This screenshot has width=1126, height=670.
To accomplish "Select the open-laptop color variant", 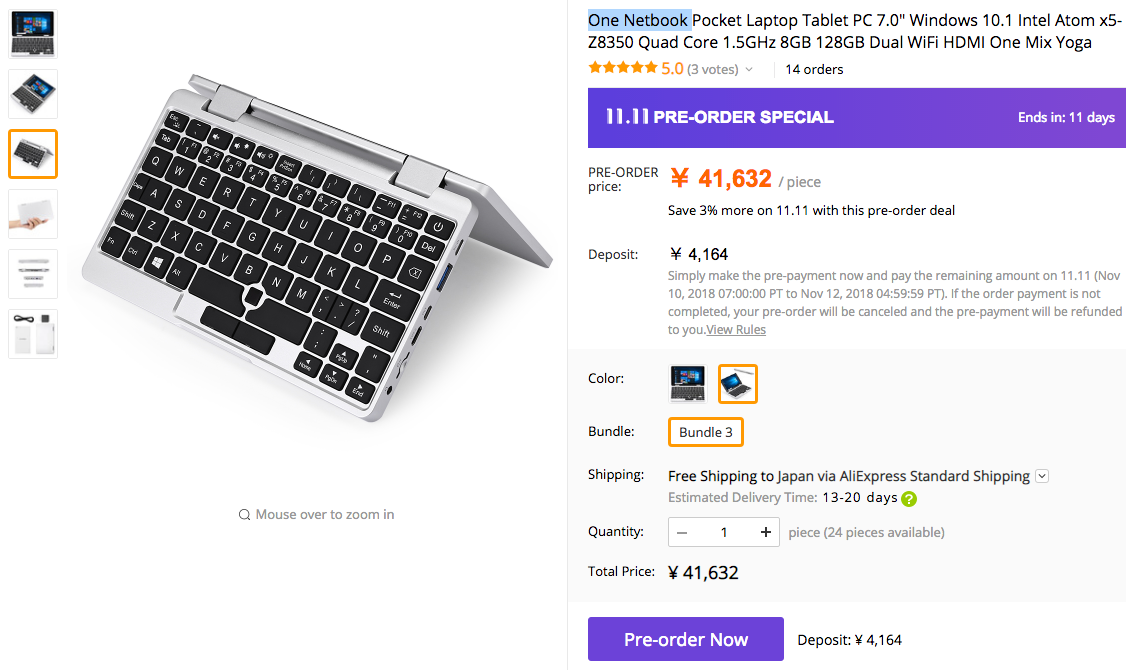I will [x=687, y=383].
